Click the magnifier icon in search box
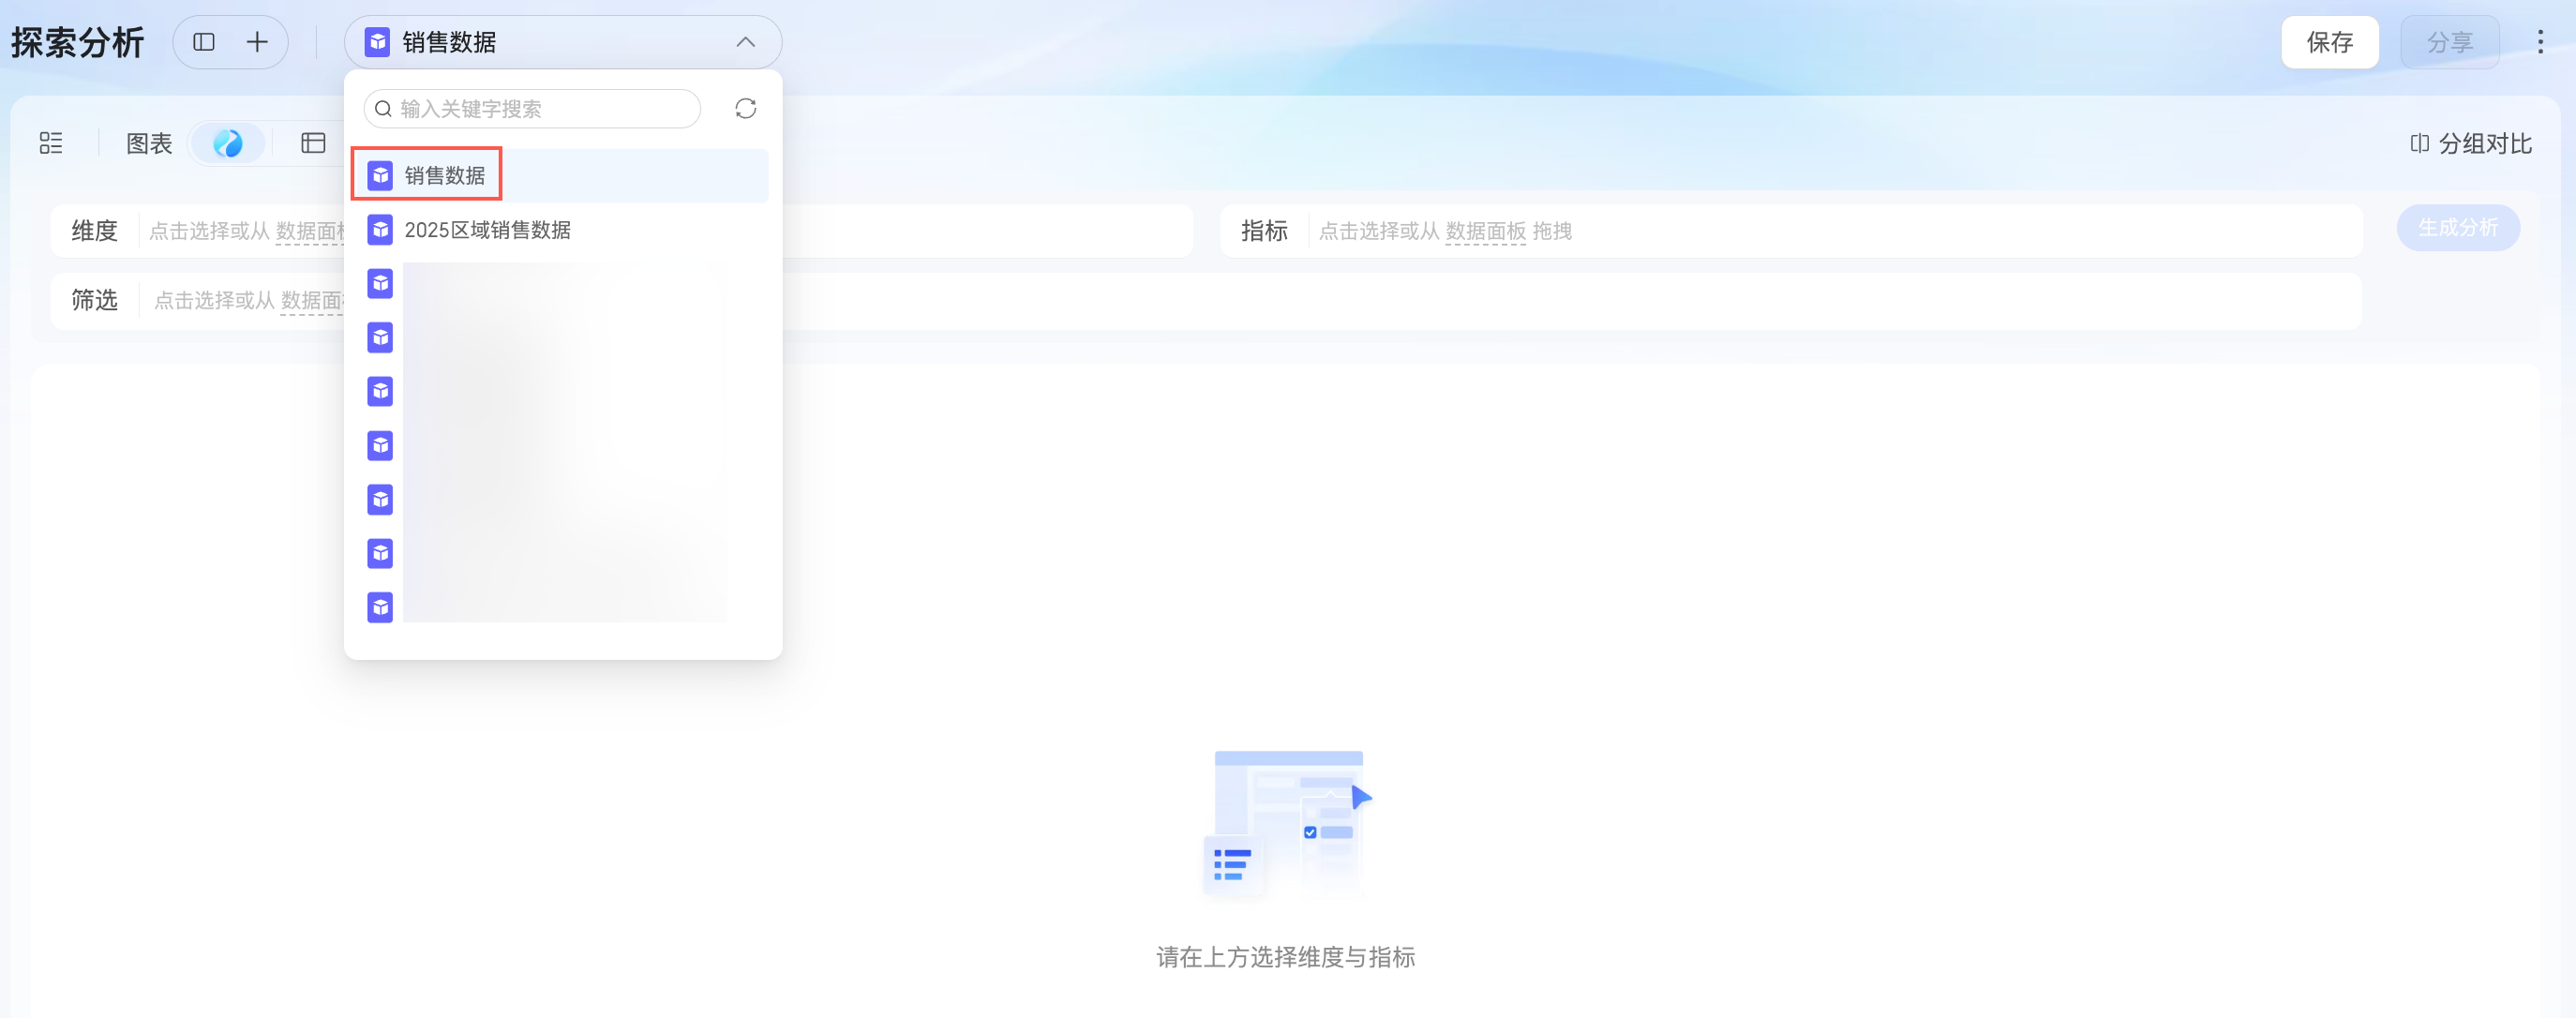The height and width of the screenshot is (1018, 2576). pos(383,108)
